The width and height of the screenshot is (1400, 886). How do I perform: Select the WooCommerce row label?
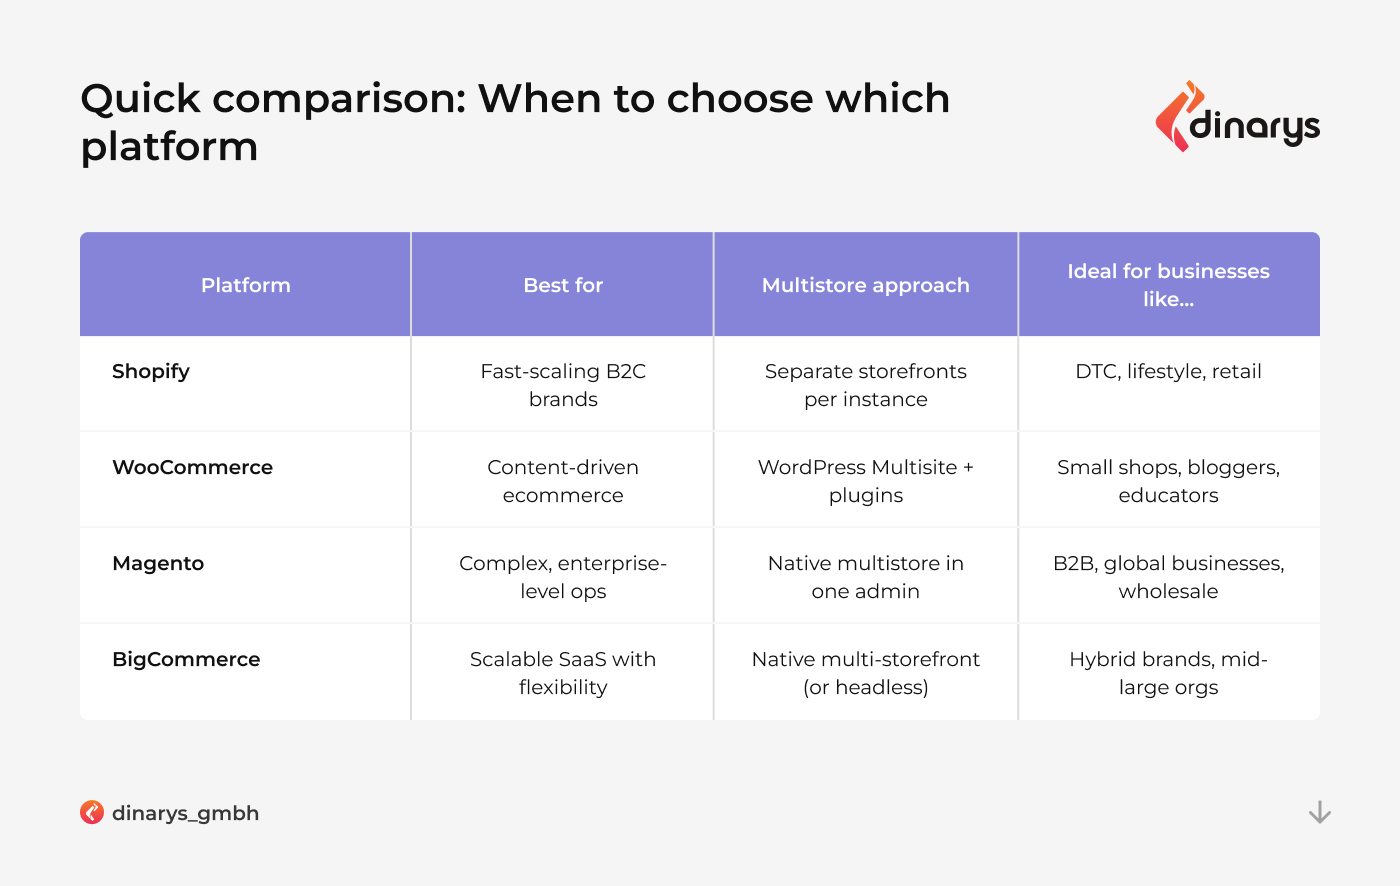click(x=192, y=467)
